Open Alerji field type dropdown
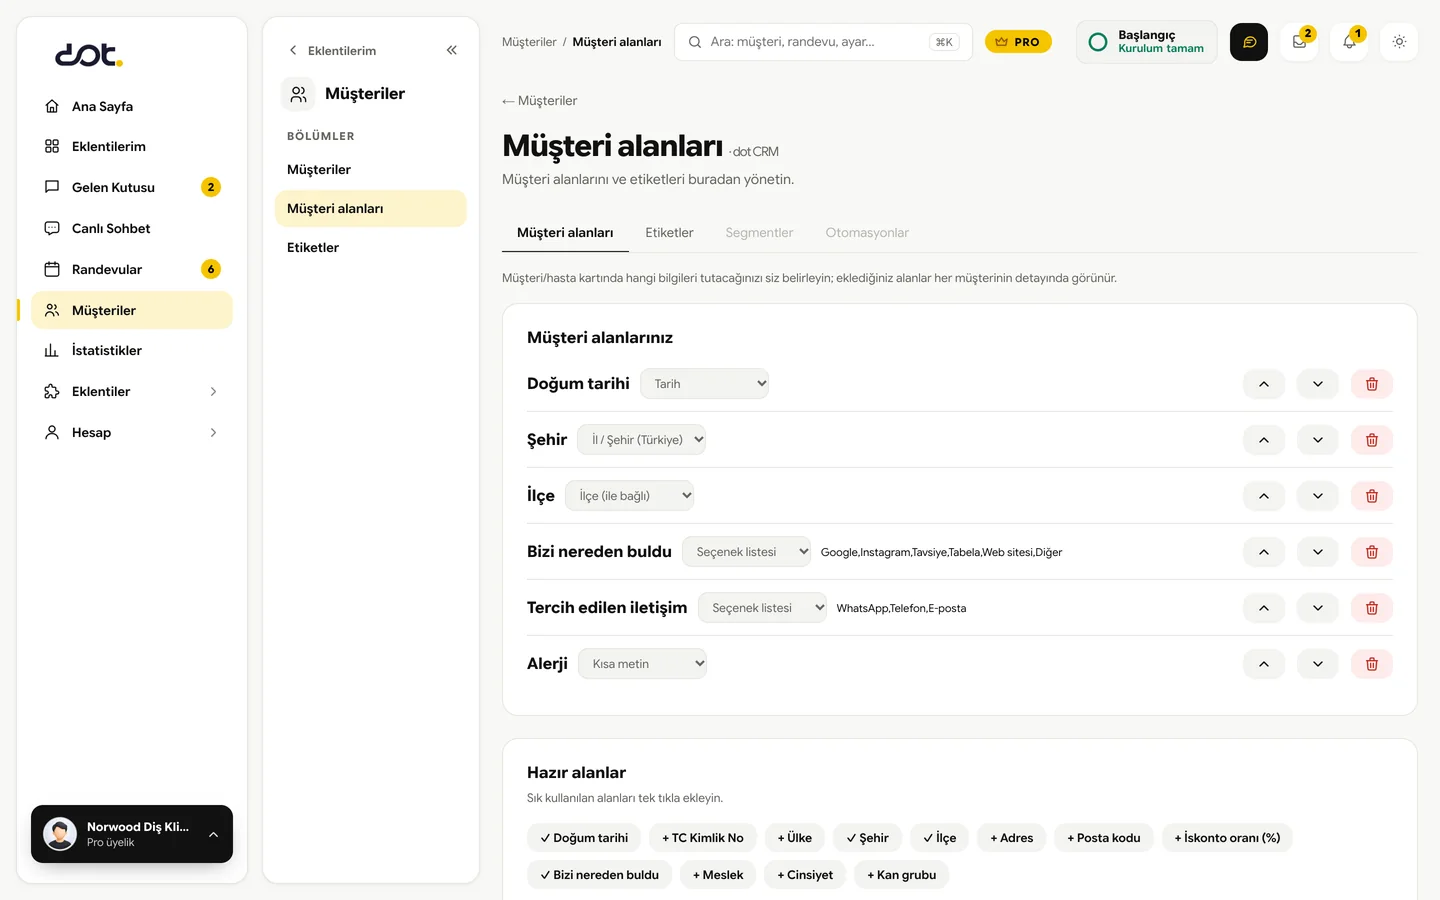The height and width of the screenshot is (900, 1440). (642, 664)
